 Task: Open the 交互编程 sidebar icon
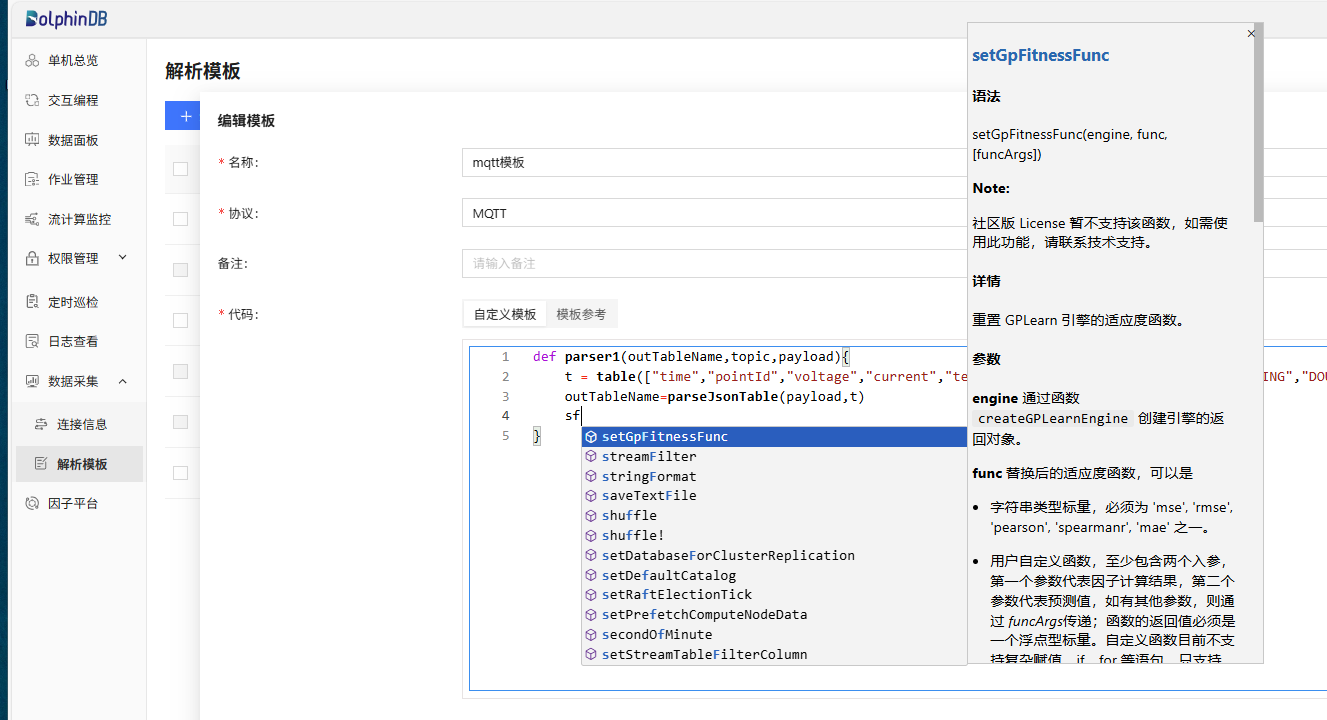(32, 100)
